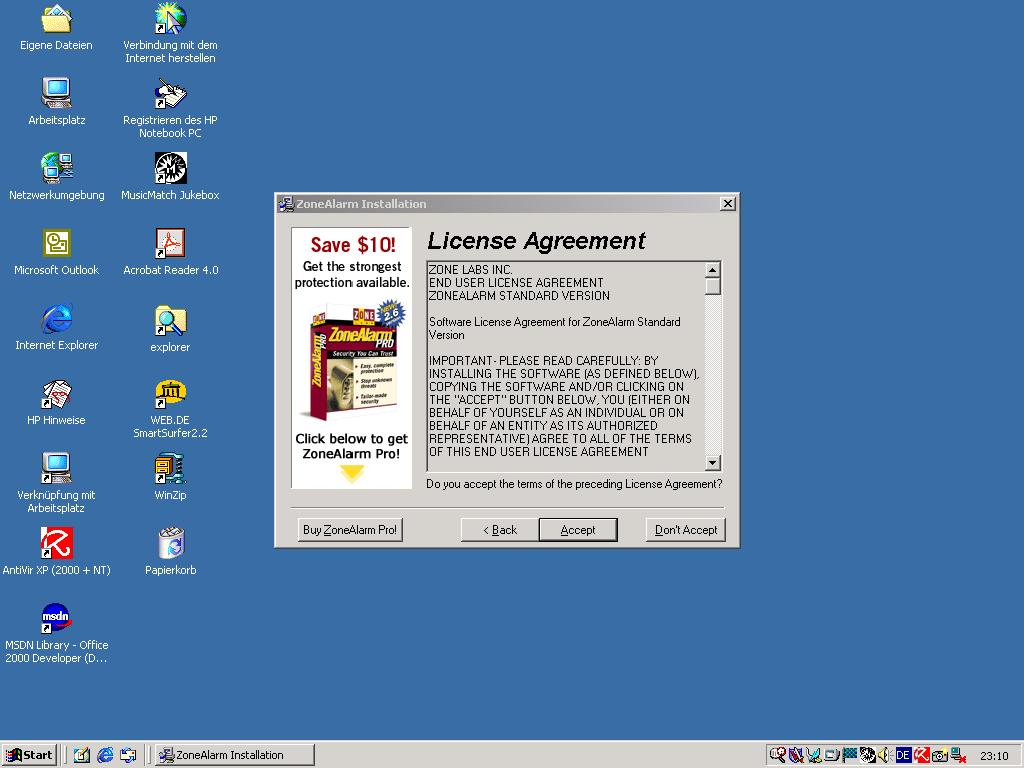Screen dimensions: 1024x768
Task: Click the checkered flag tray icon
Action: (x=850, y=755)
